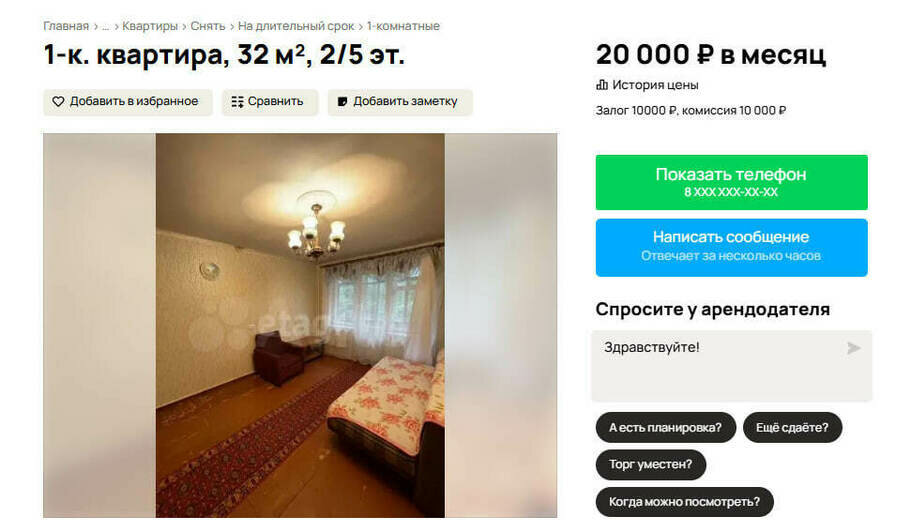Open the apartment room photo
Image resolution: width=911 pixels, height=532 pixels.
point(300,325)
